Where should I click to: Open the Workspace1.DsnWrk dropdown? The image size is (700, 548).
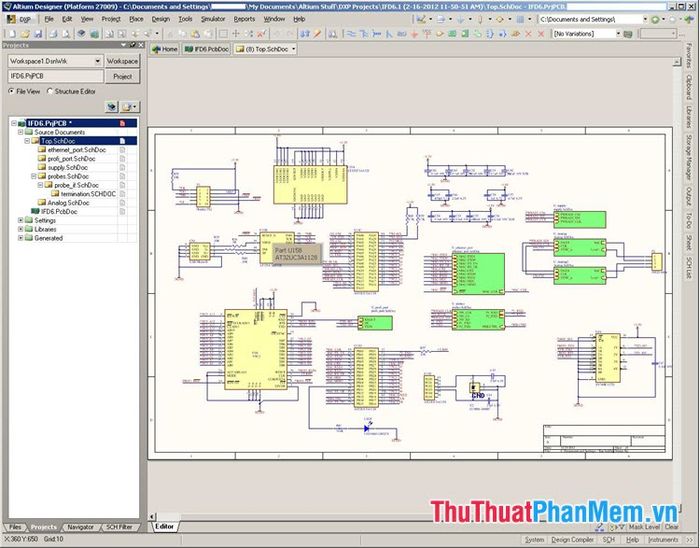click(x=98, y=61)
